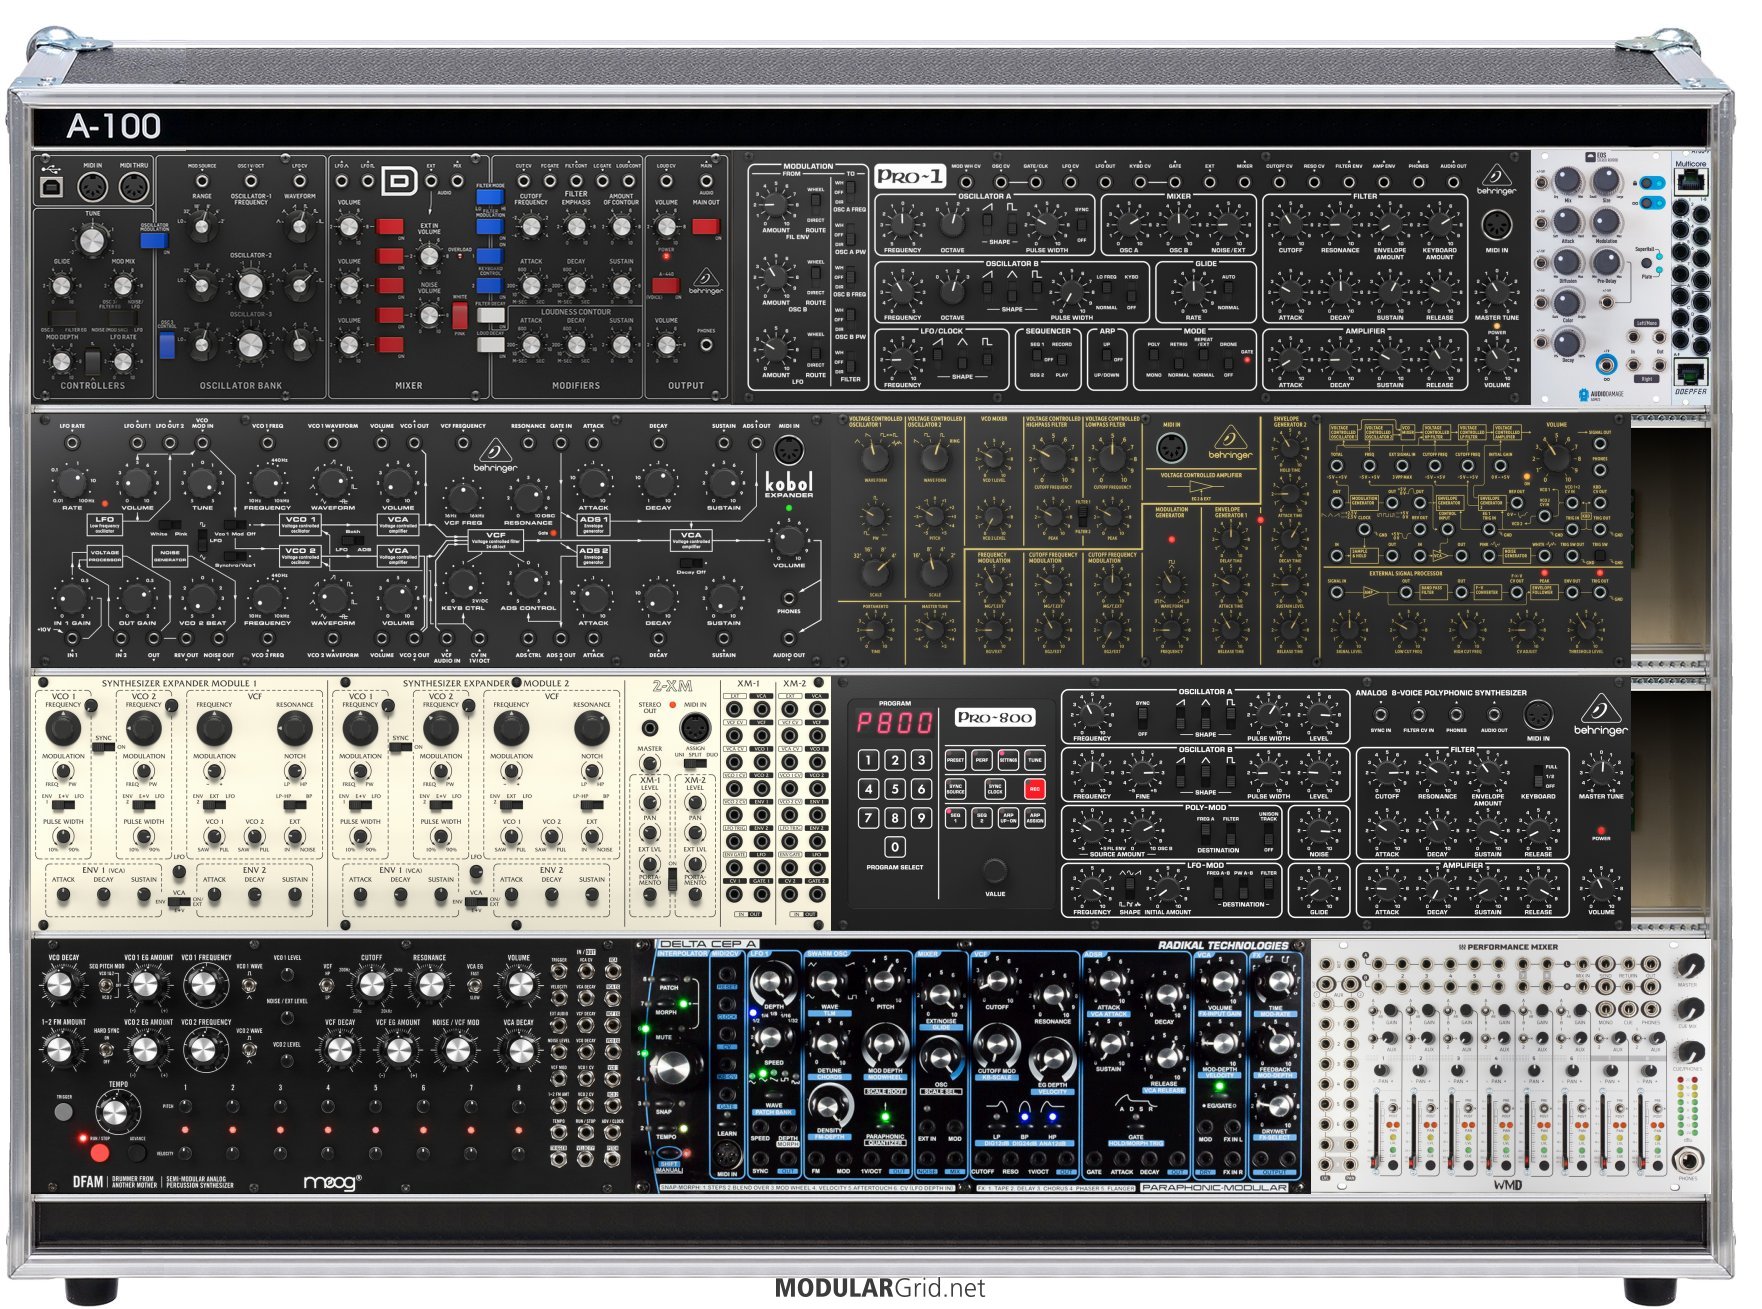Click the MIDI IN socket on Delta CEP A
Image resolution: width=1762 pixels, height=1309 pixels.
(x=726, y=1156)
